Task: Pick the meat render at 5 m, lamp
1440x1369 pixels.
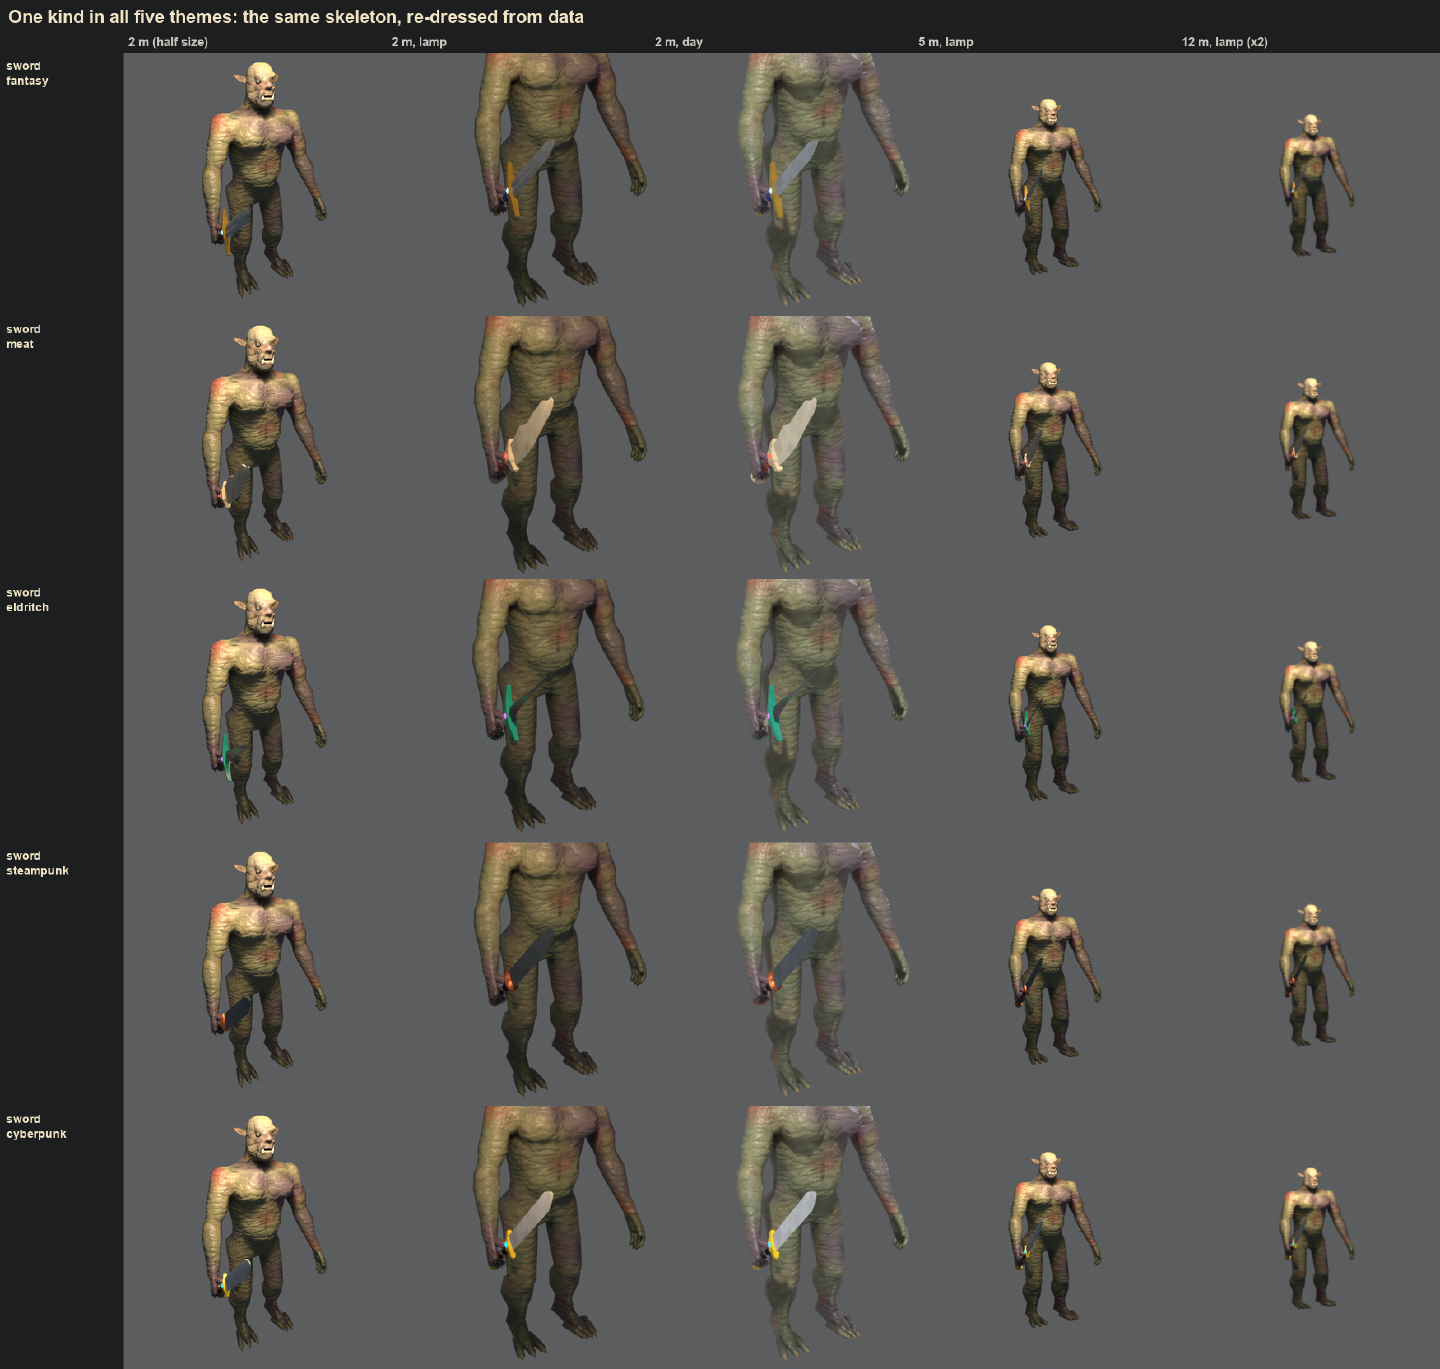Action: (1046, 448)
